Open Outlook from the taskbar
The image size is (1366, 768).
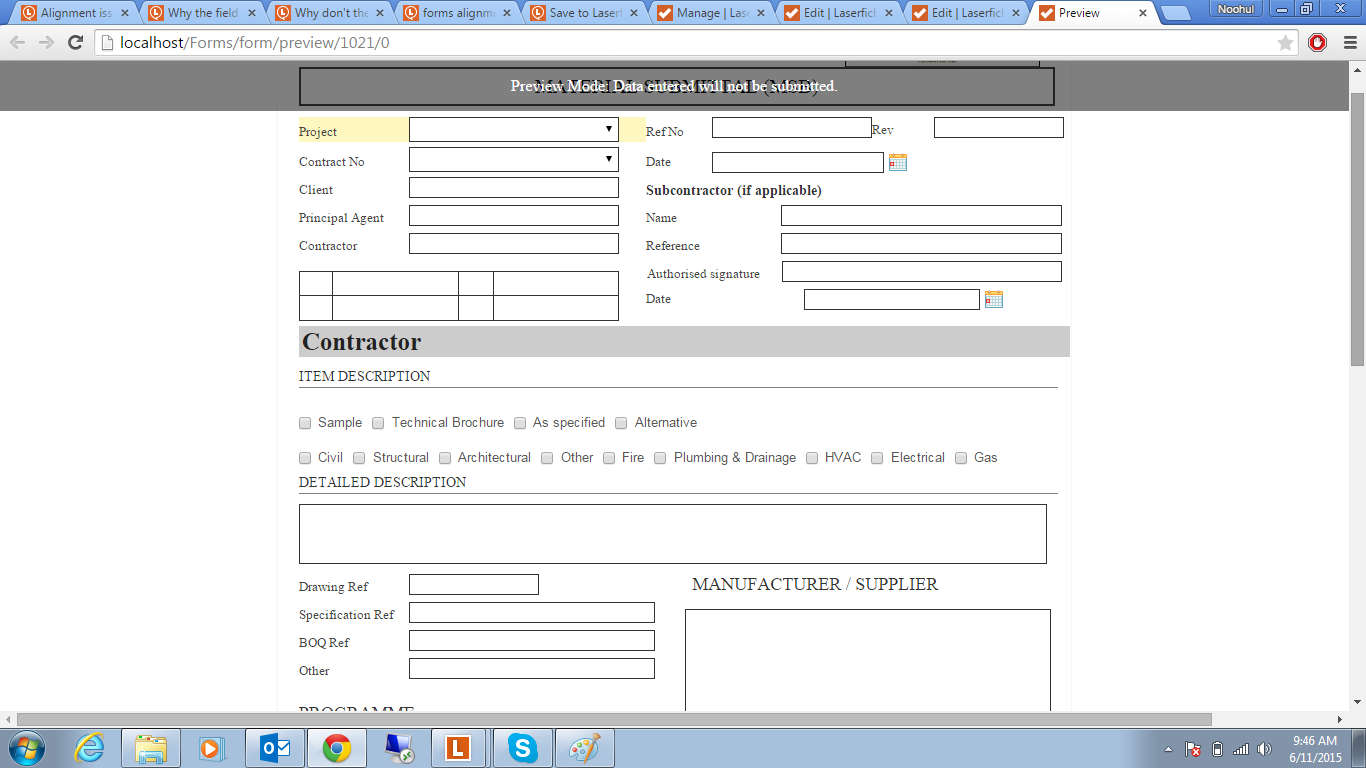(274, 748)
